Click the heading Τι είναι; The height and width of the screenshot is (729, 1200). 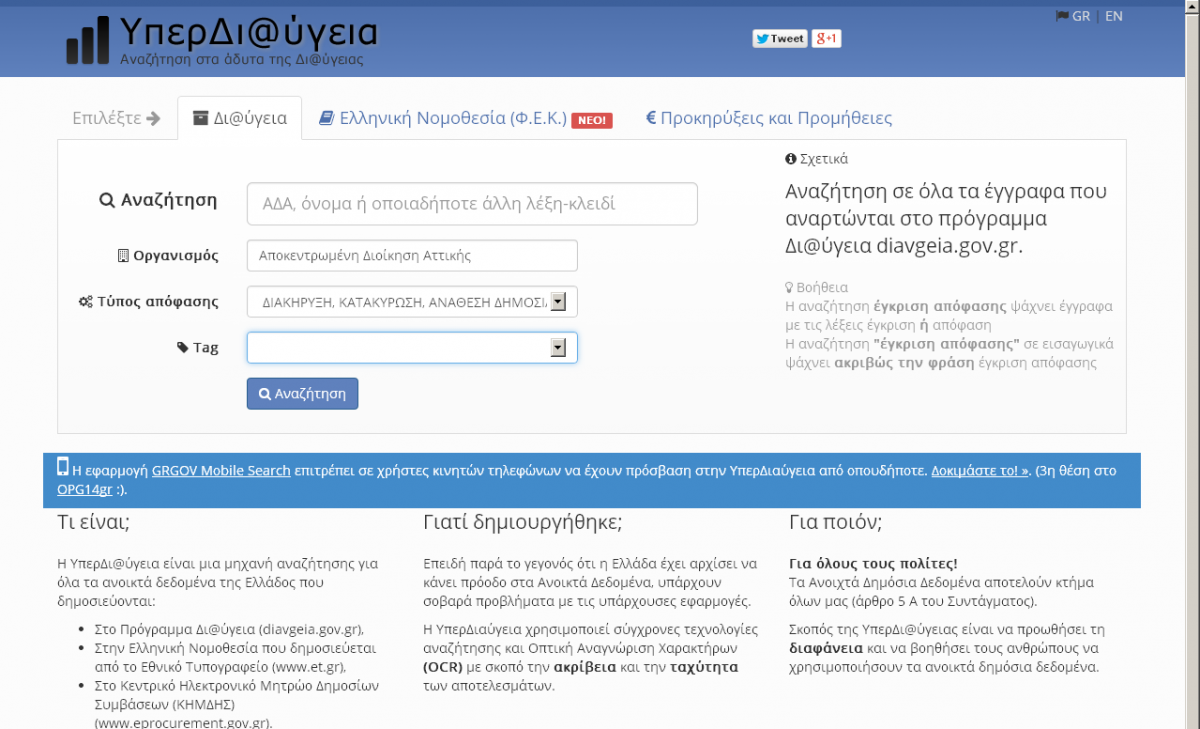[x=94, y=522]
